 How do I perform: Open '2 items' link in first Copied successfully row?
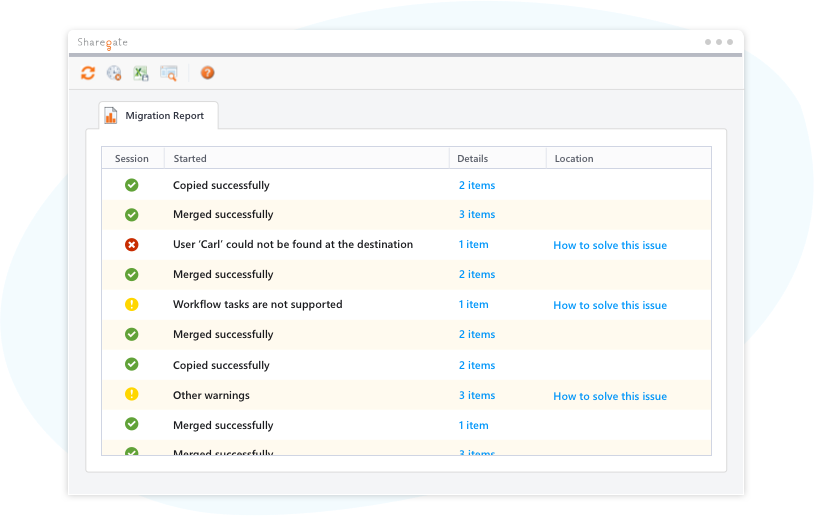pos(477,185)
